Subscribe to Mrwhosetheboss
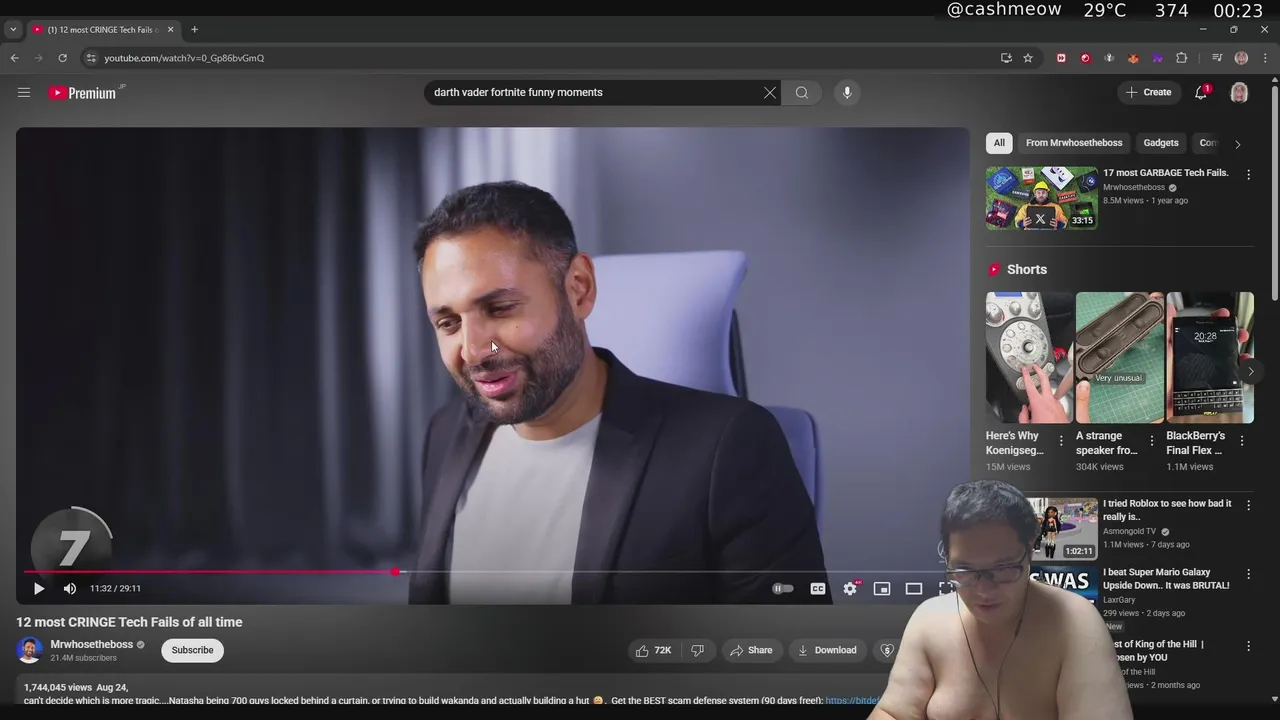Screen dimensions: 1280x720 (192, 650)
